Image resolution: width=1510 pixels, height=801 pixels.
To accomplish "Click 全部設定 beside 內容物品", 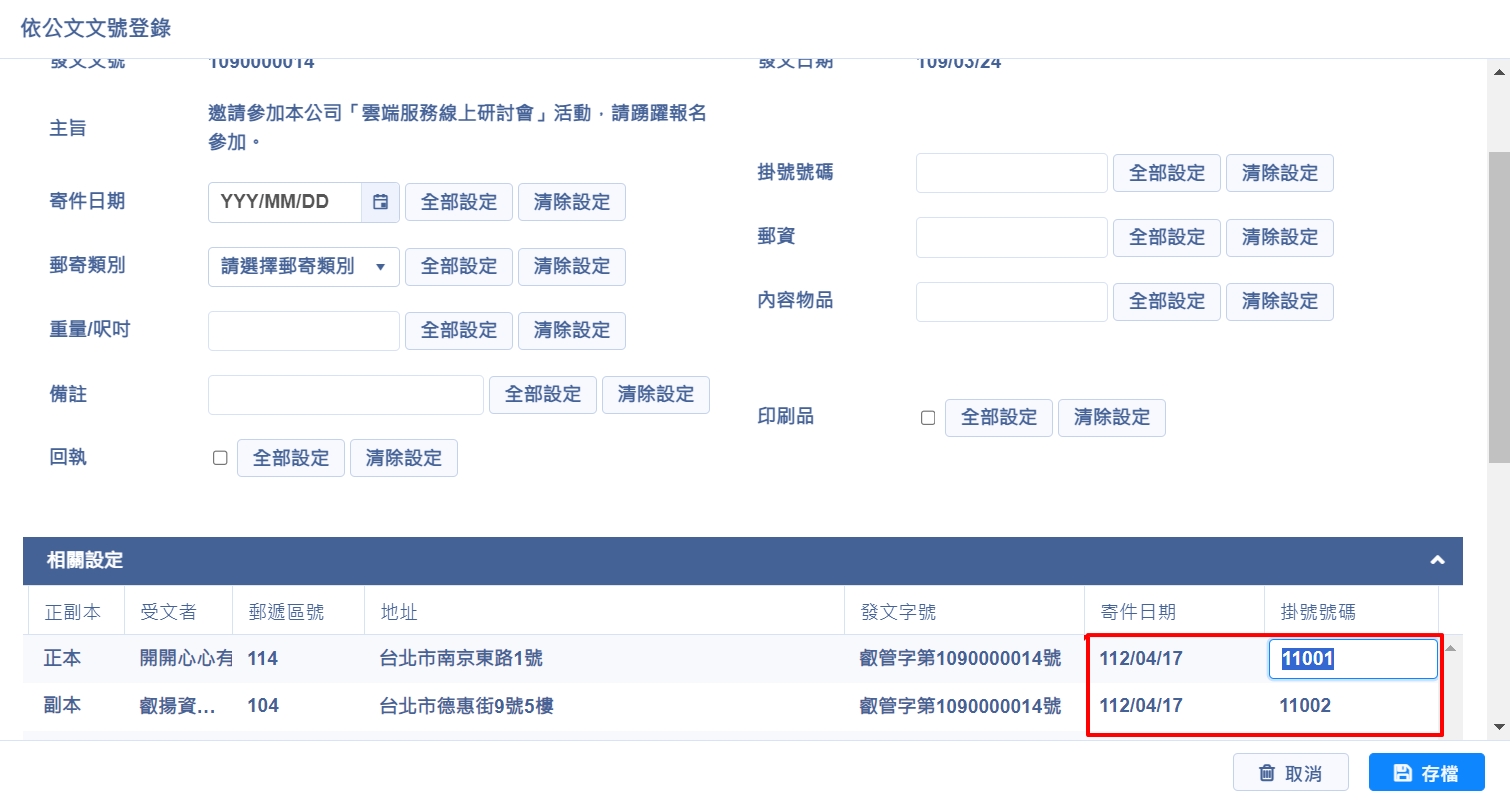I will pos(1166,301).
